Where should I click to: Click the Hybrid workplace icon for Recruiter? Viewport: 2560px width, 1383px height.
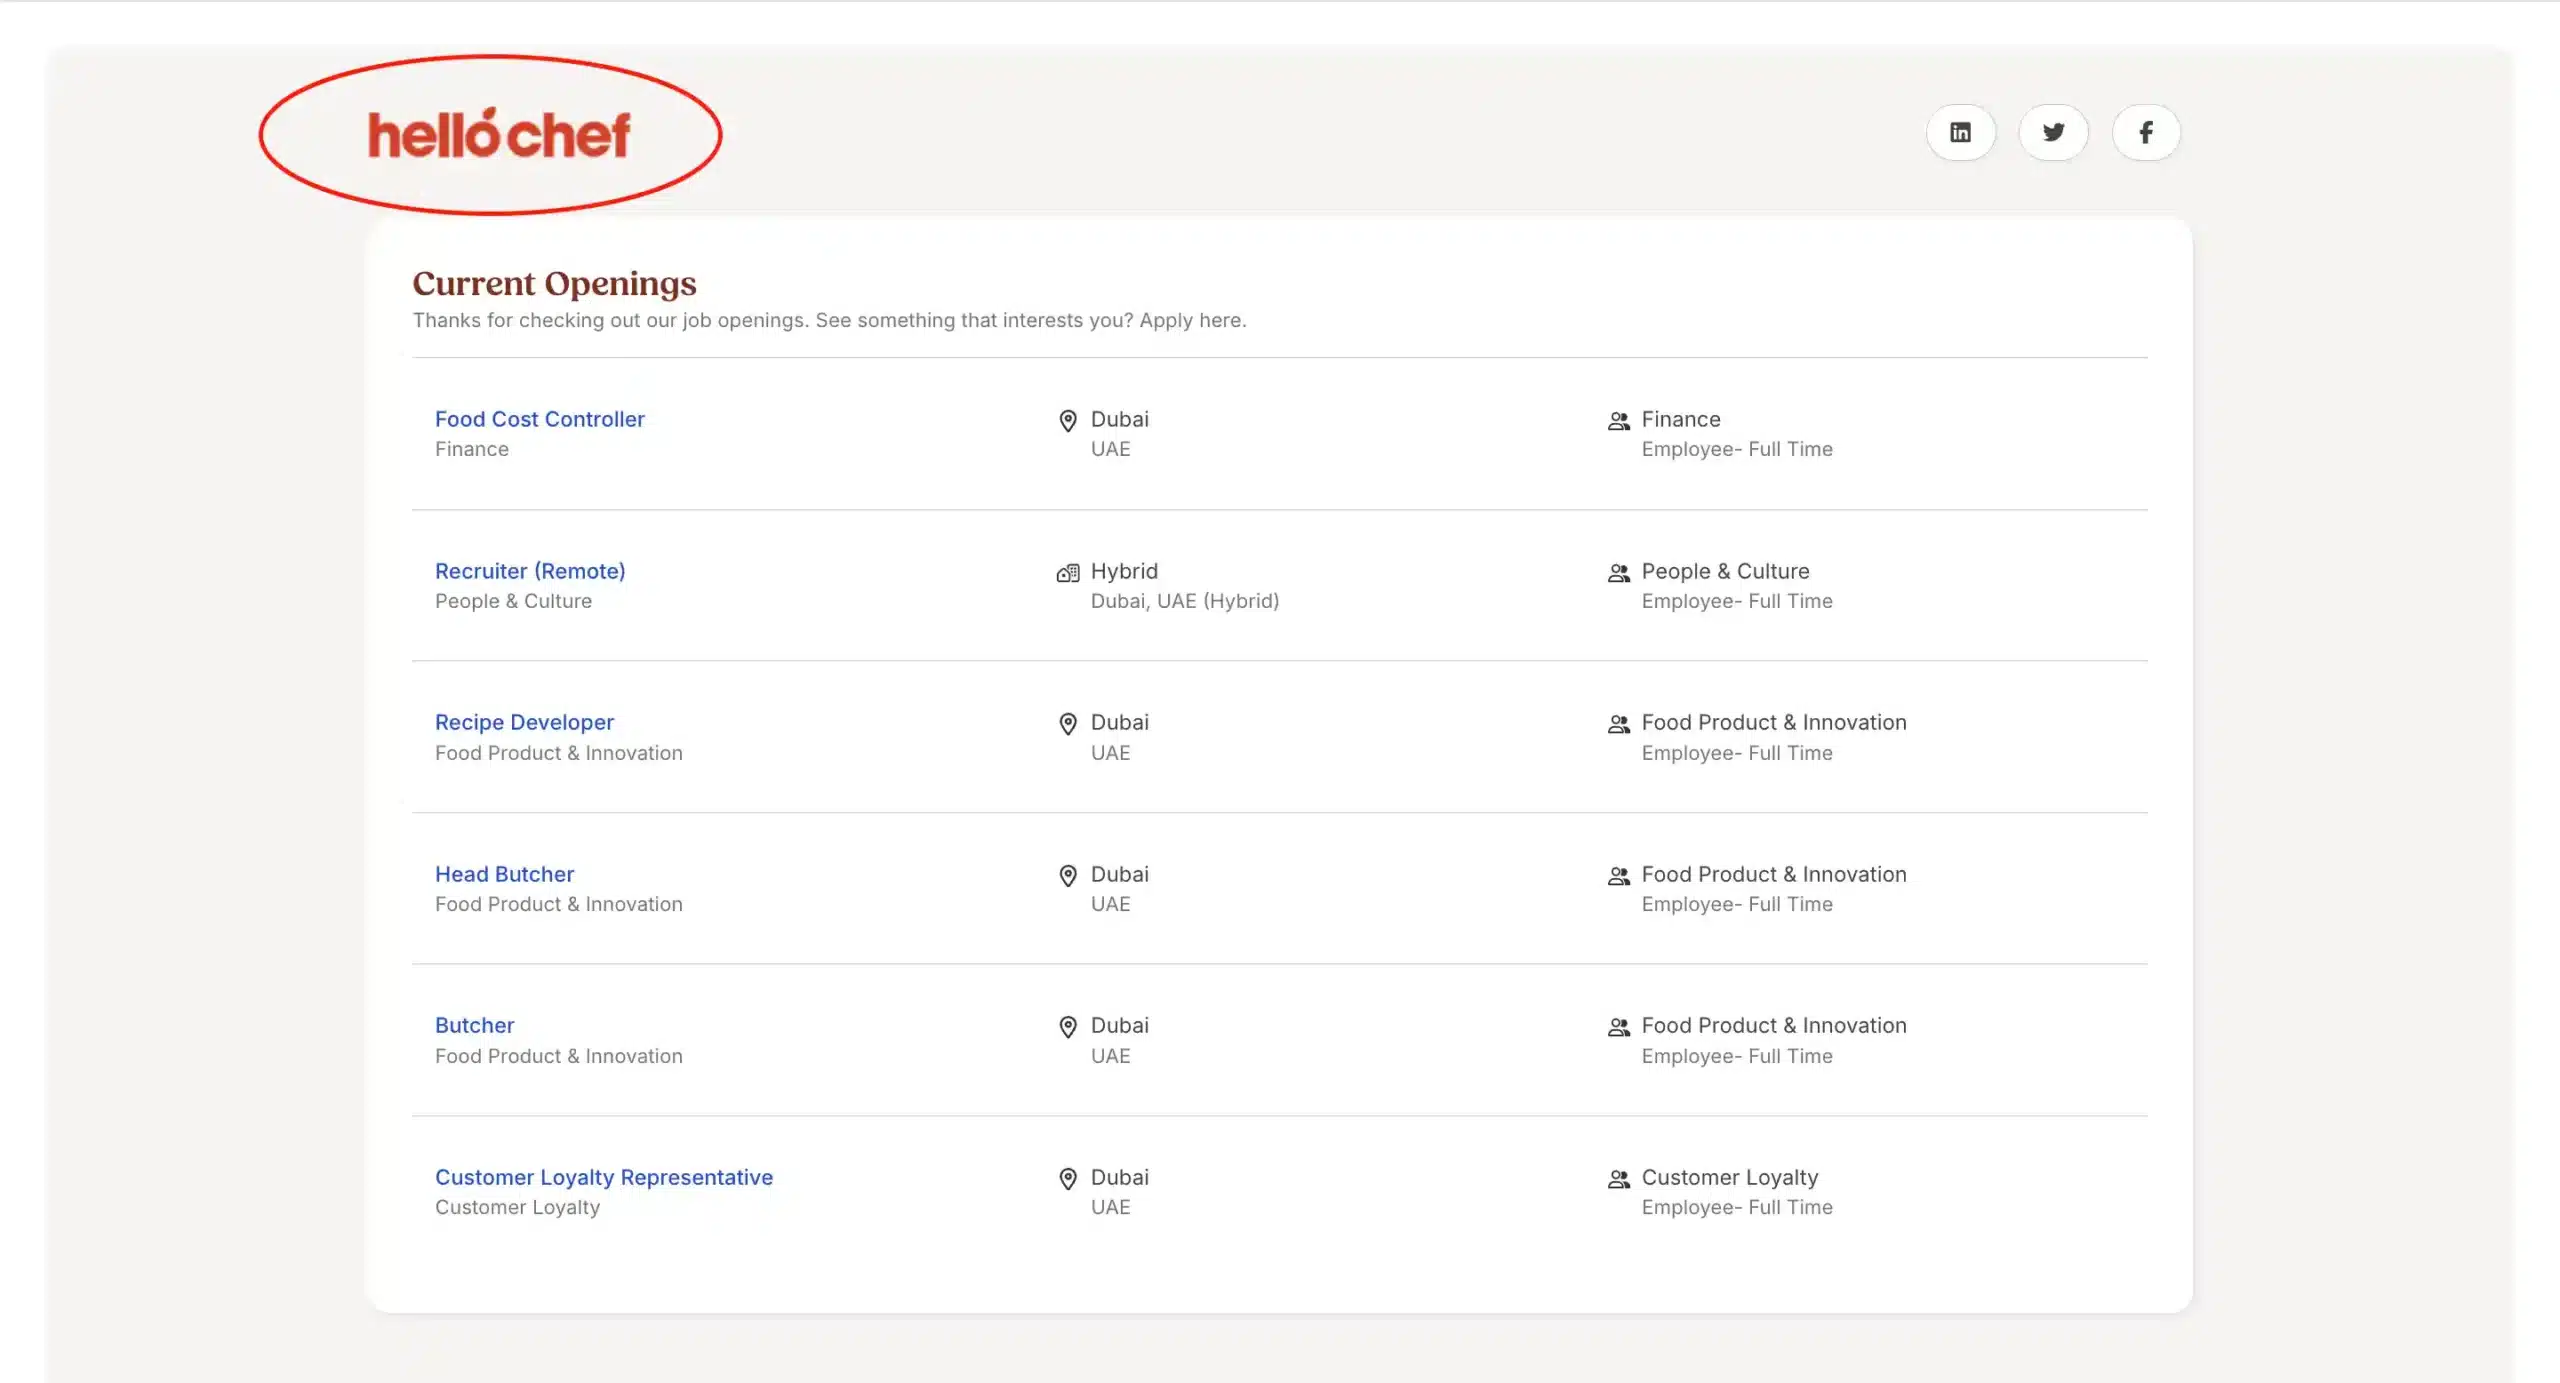pos(1067,573)
